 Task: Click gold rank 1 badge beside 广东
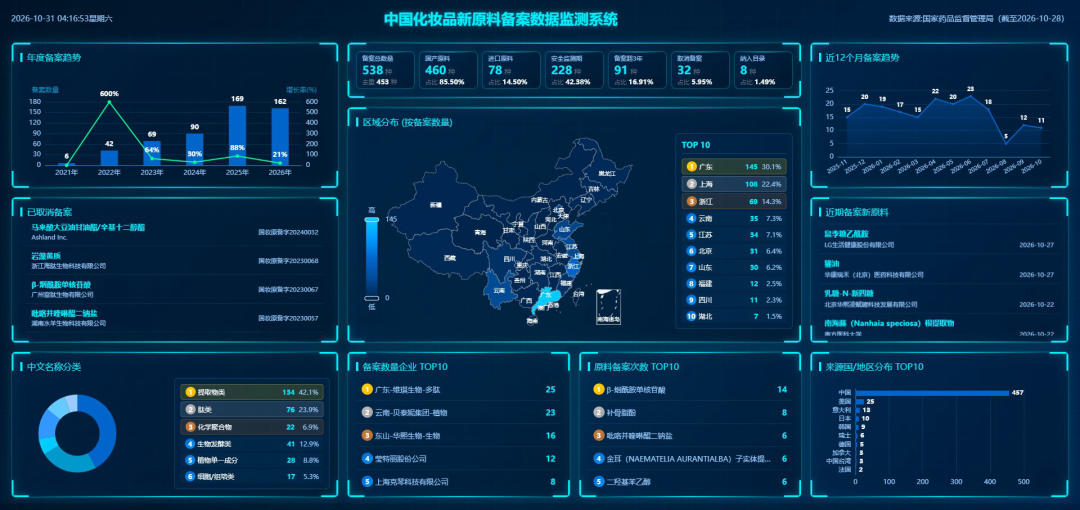692,167
